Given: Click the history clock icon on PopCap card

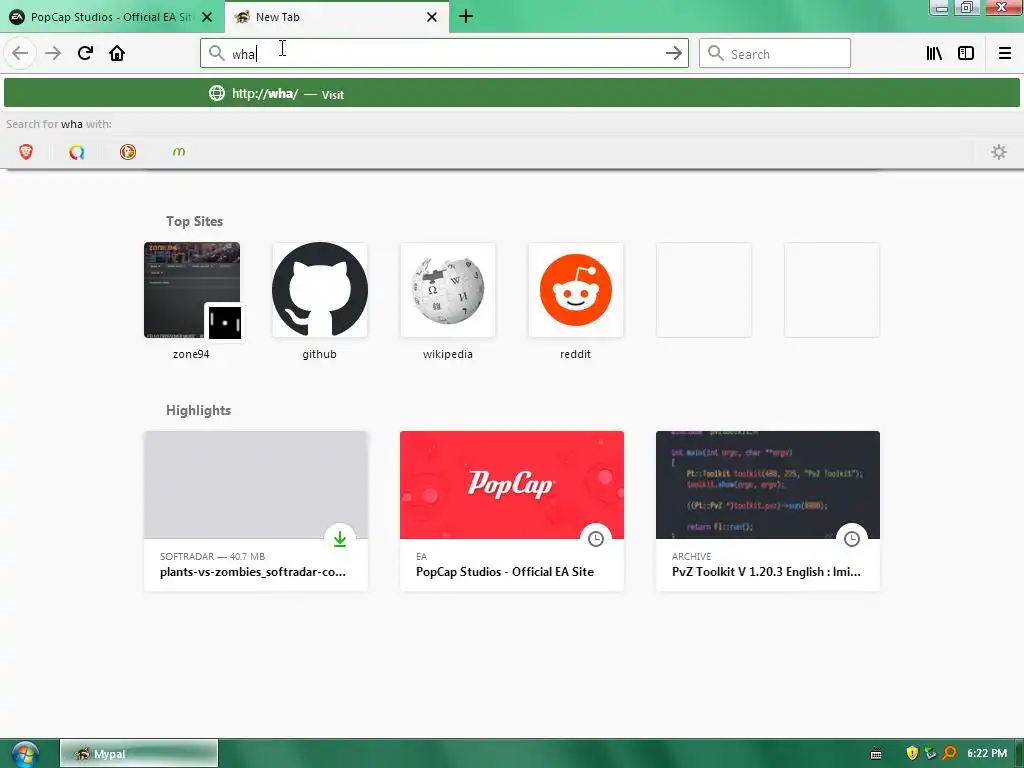Looking at the screenshot, I should coord(596,539).
